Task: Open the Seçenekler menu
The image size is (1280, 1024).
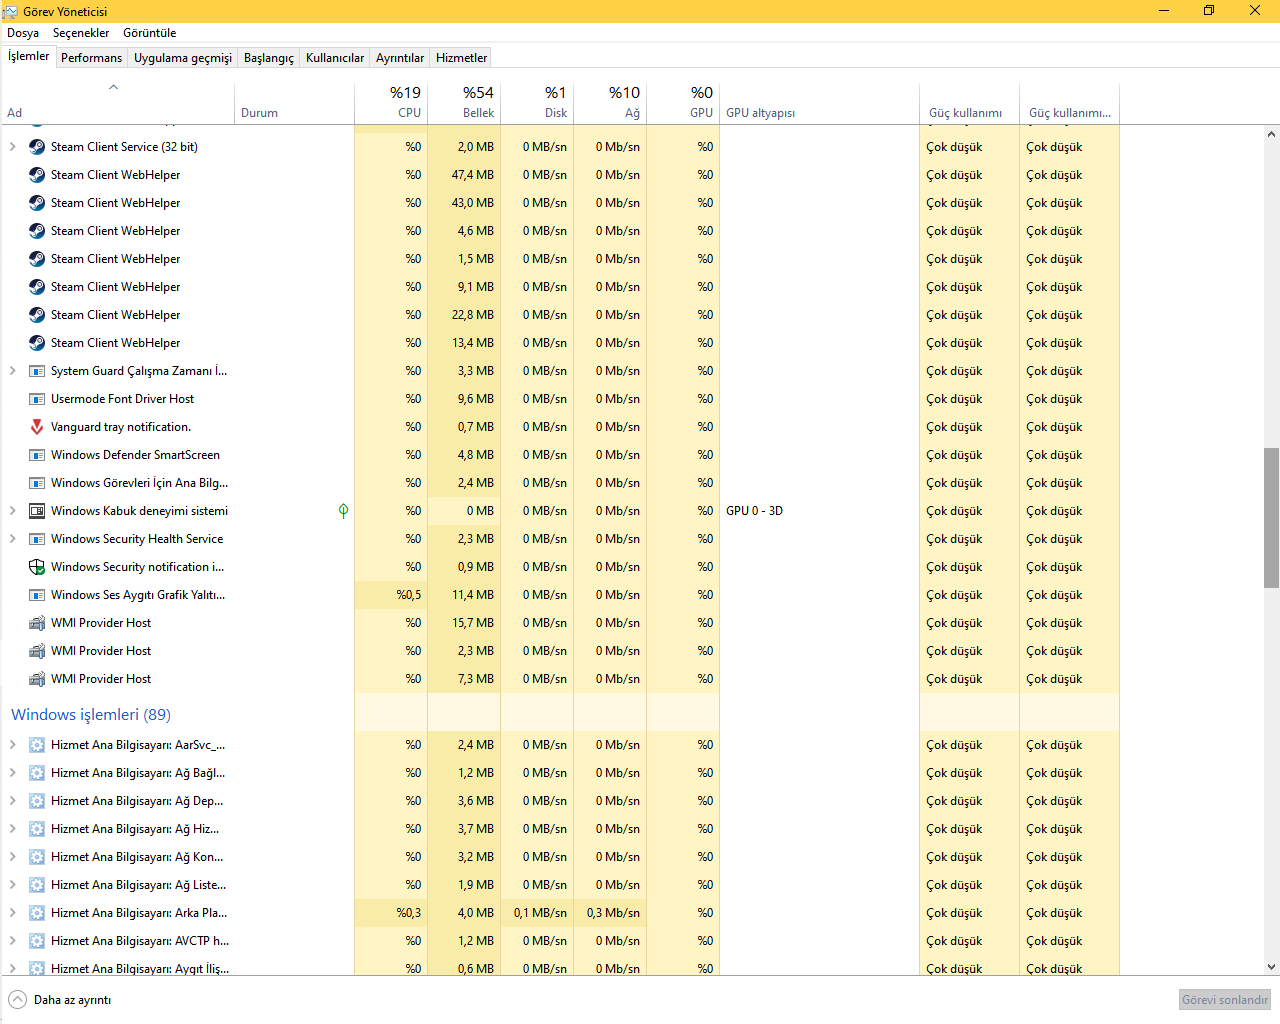Action: 81,33
